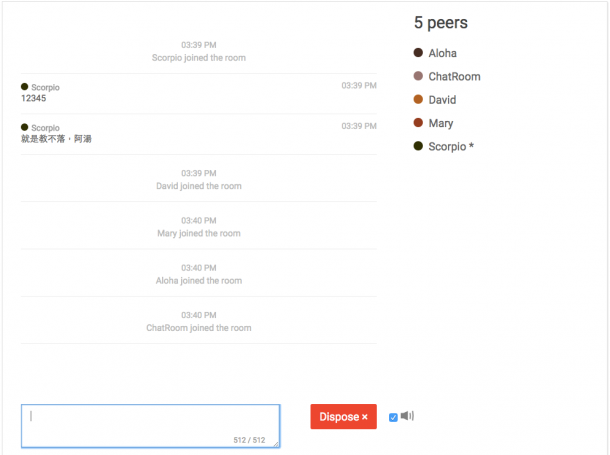Click Aloha's dark brown color dot

click(x=418, y=53)
